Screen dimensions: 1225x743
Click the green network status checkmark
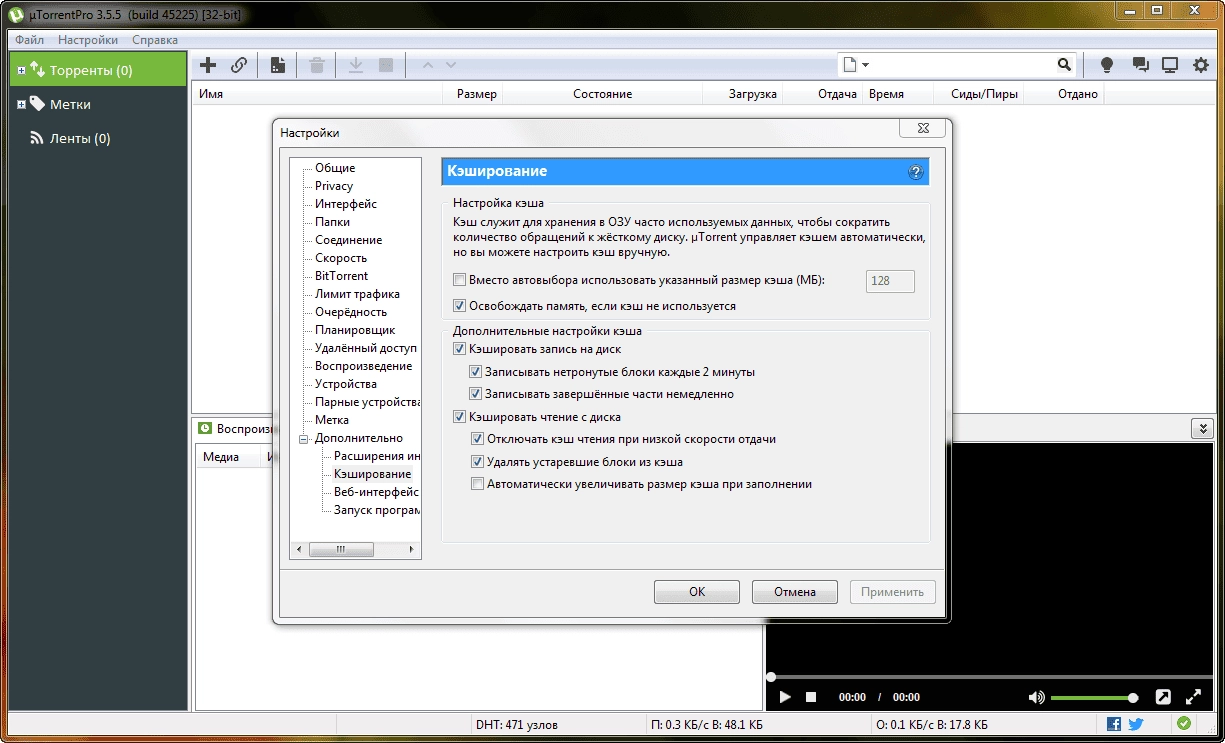[x=1184, y=723]
